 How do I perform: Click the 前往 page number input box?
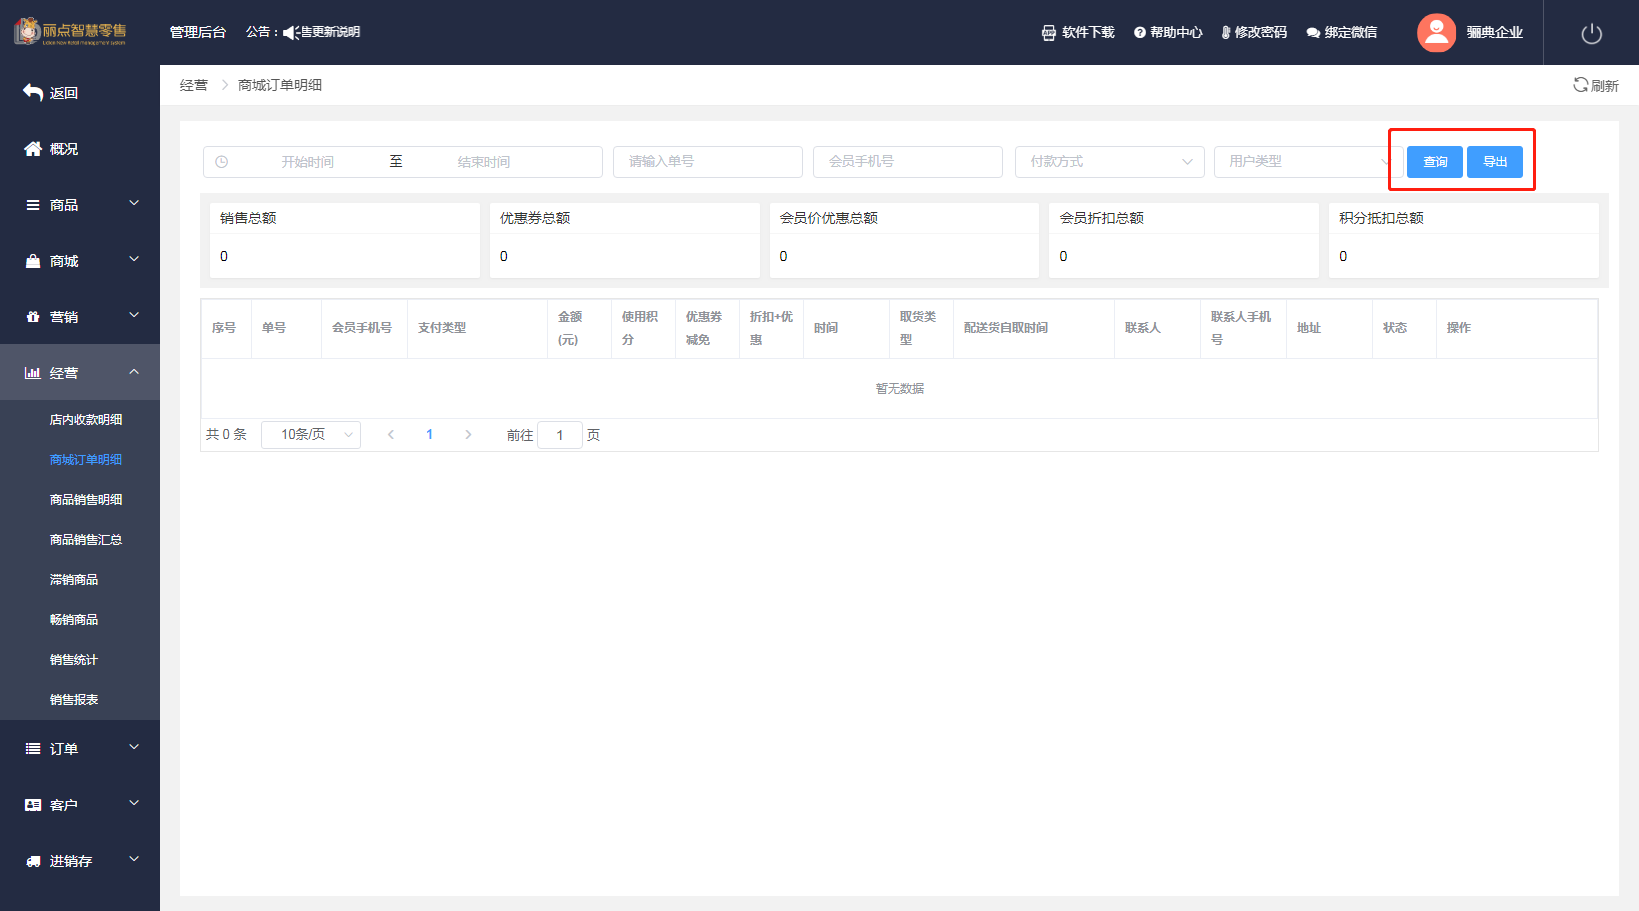[x=560, y=434]
